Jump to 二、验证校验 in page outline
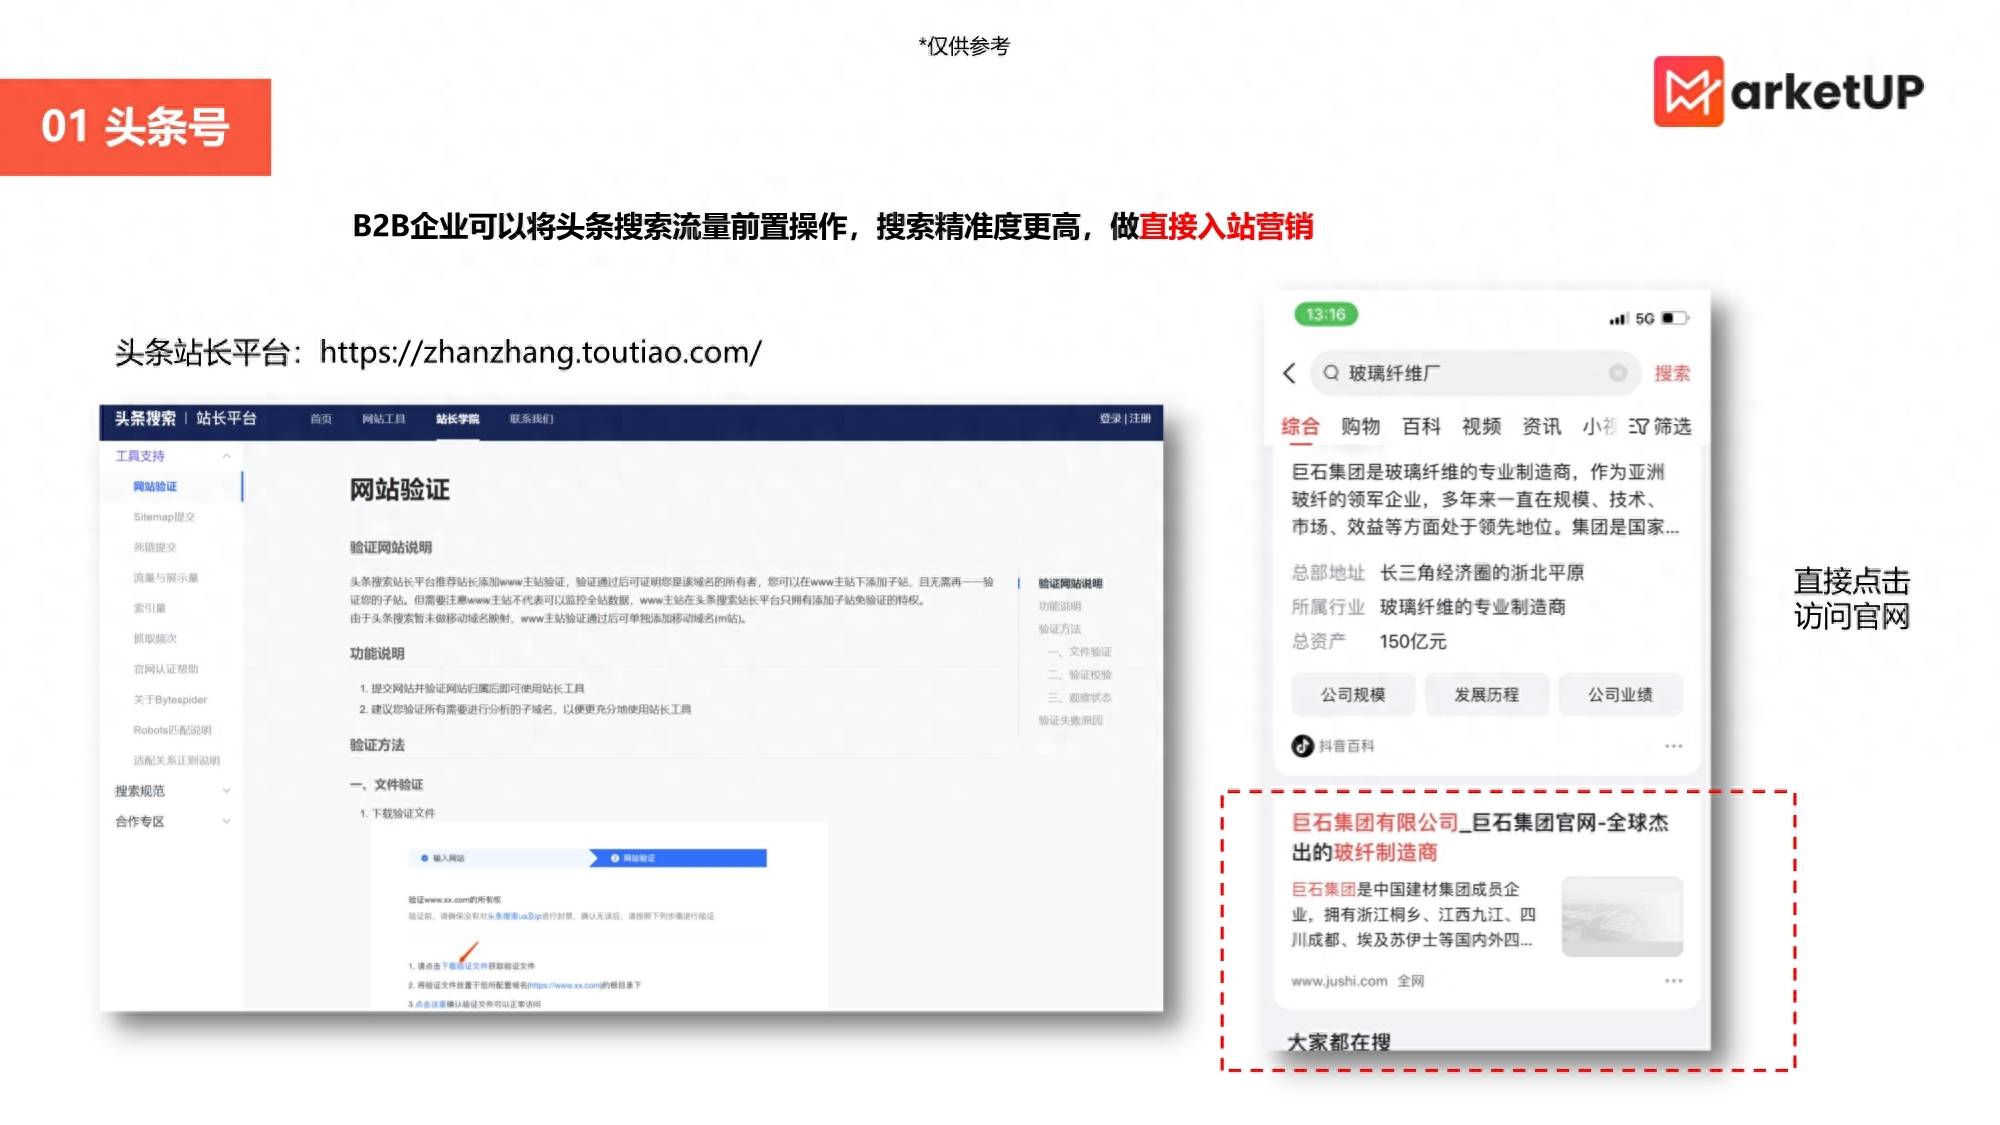 pyautogui.click(x=1079, y=675)
